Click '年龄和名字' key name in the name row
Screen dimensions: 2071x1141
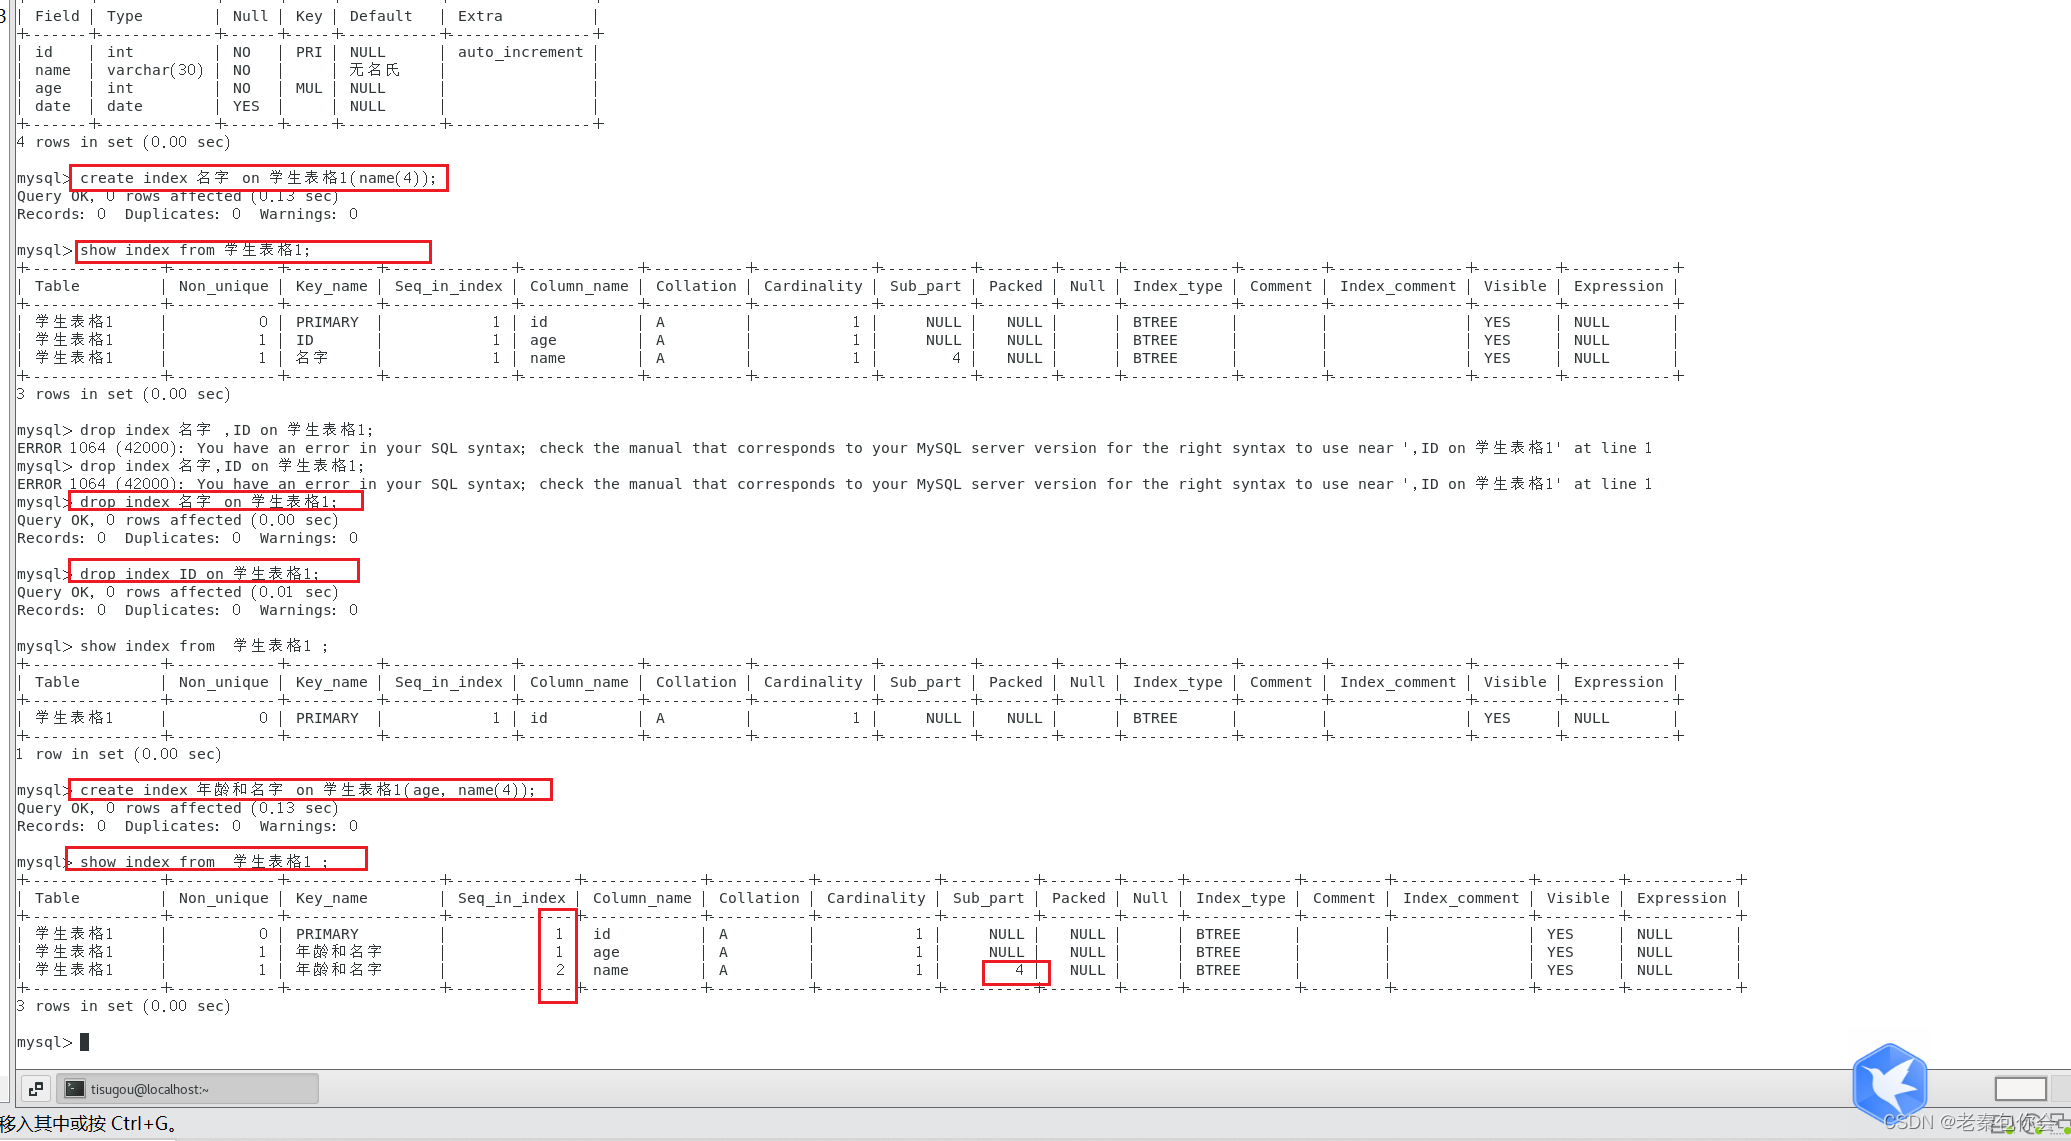339,970
